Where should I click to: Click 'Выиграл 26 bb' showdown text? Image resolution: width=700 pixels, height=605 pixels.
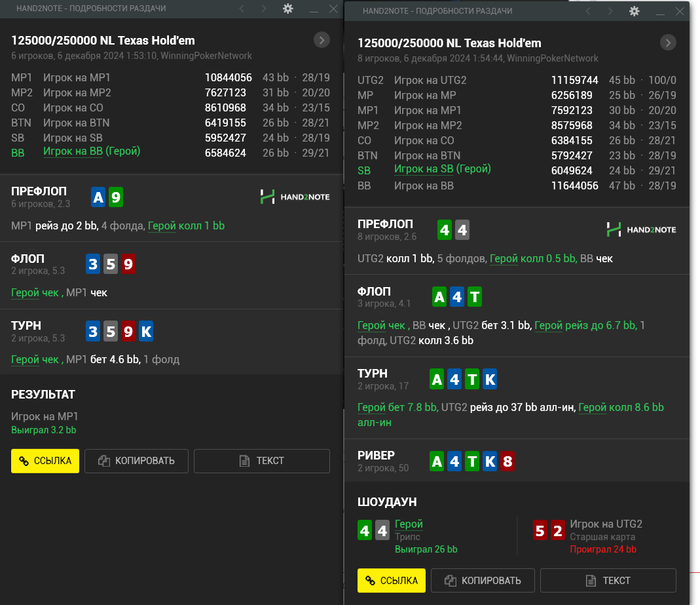tap(426, 550)
